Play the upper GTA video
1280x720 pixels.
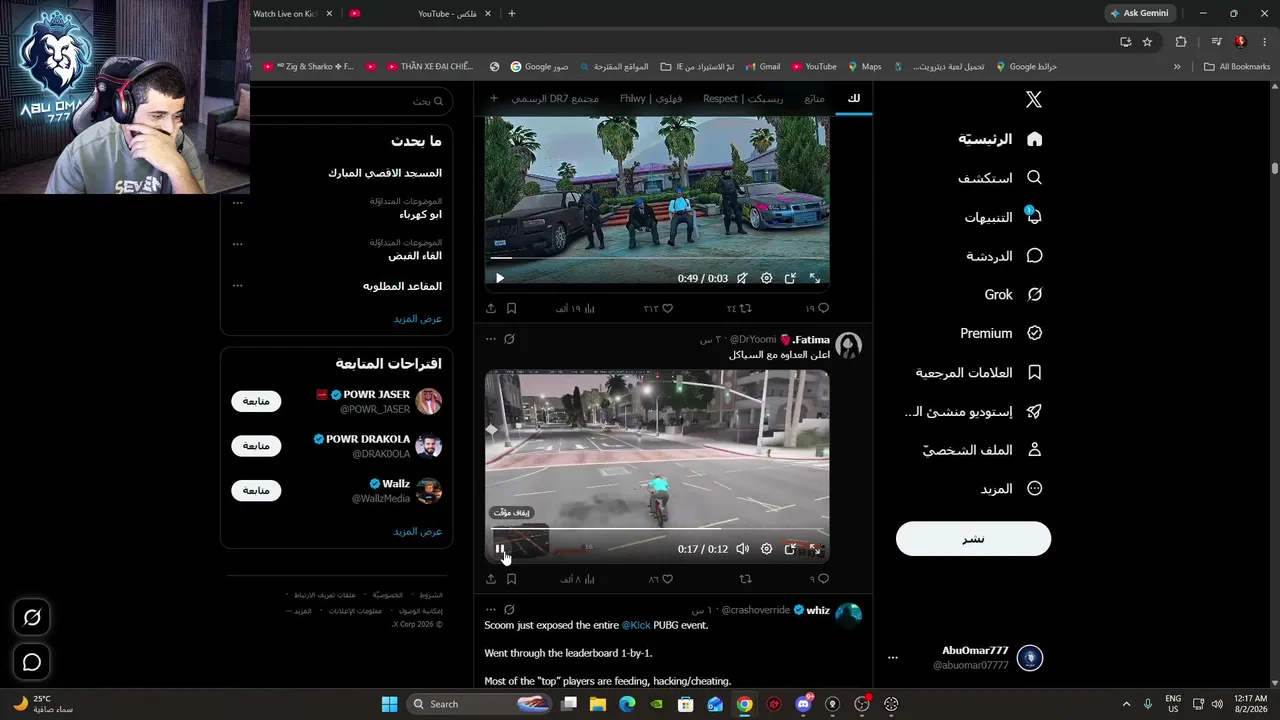coord(500,278)
